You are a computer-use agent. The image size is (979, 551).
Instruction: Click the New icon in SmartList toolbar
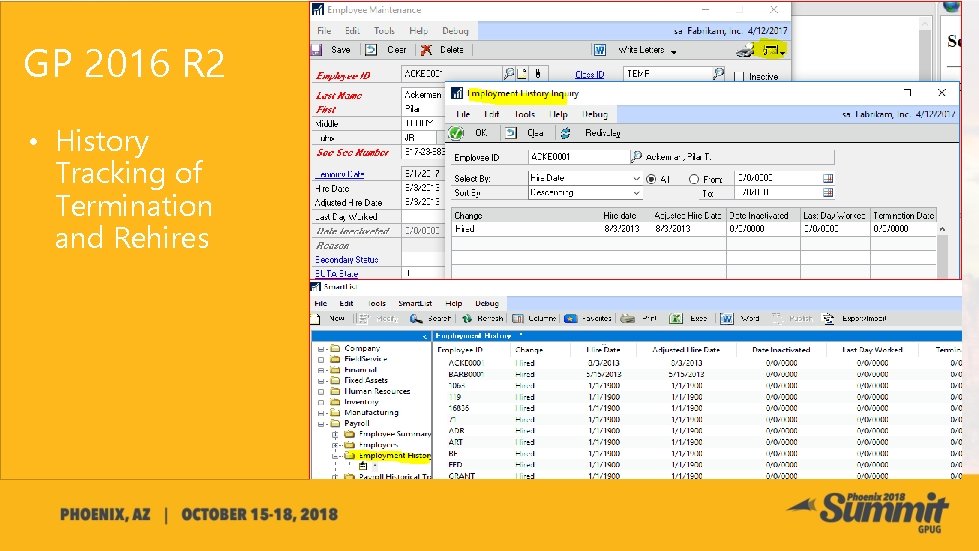tap(316, 319)
